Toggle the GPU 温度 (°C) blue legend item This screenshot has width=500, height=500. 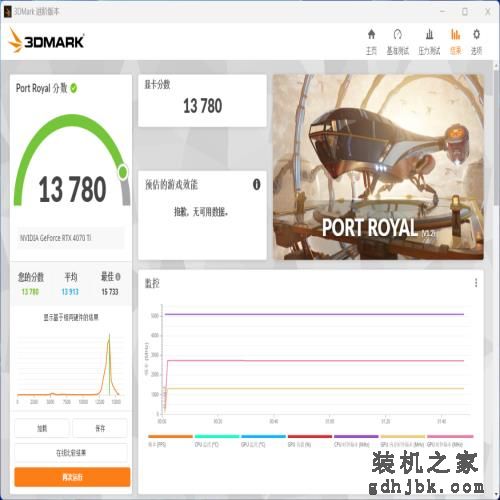(263, 441)
